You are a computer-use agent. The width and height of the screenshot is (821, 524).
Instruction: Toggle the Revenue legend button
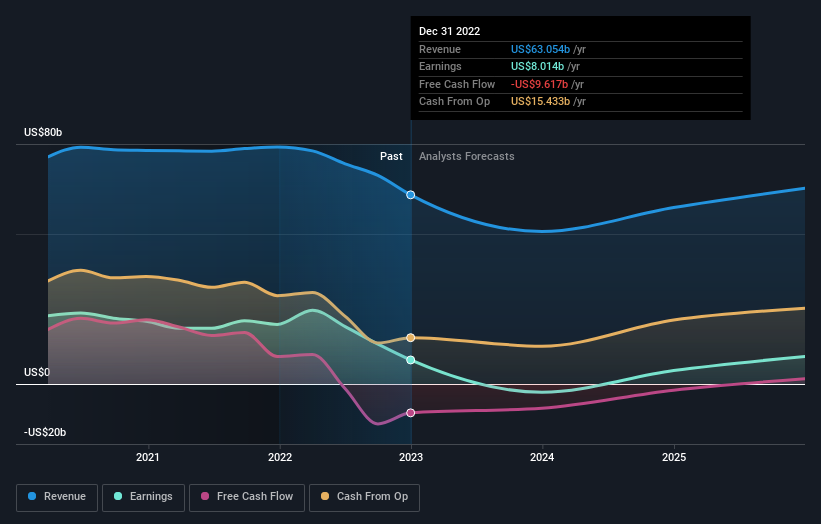[x=57, y=497]
